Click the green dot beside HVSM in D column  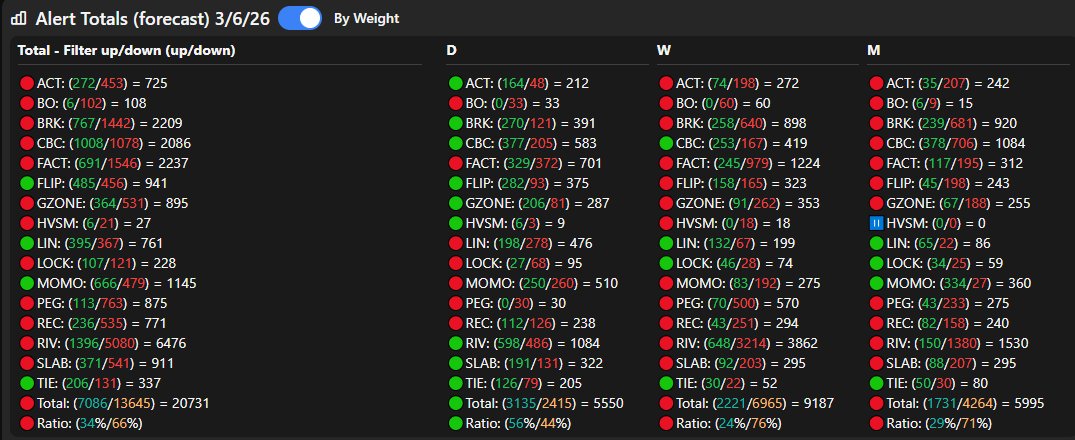click(455, 223)
